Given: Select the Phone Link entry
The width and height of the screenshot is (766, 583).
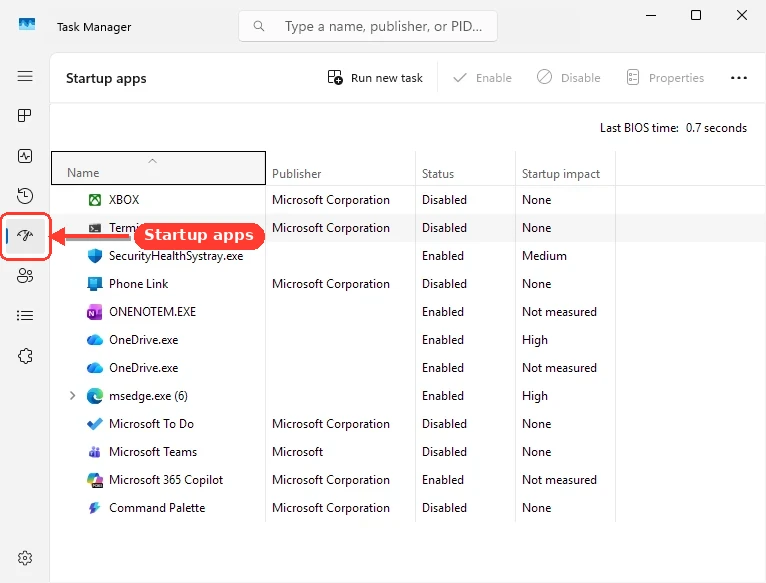Looking at the screenshot, I should 138,284.
